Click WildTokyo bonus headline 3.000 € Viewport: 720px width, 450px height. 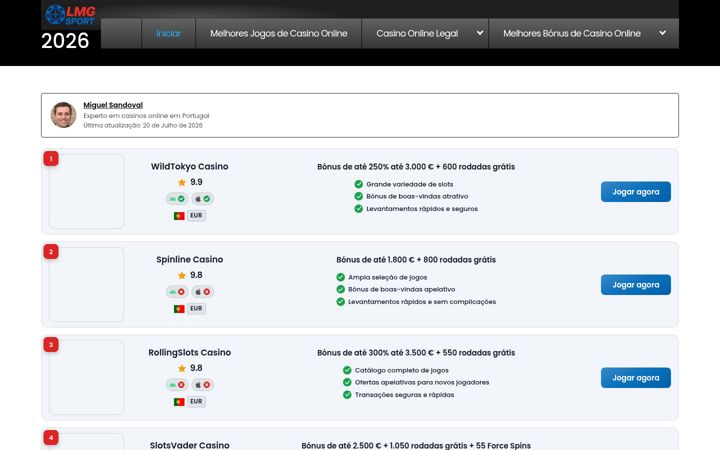416,167
